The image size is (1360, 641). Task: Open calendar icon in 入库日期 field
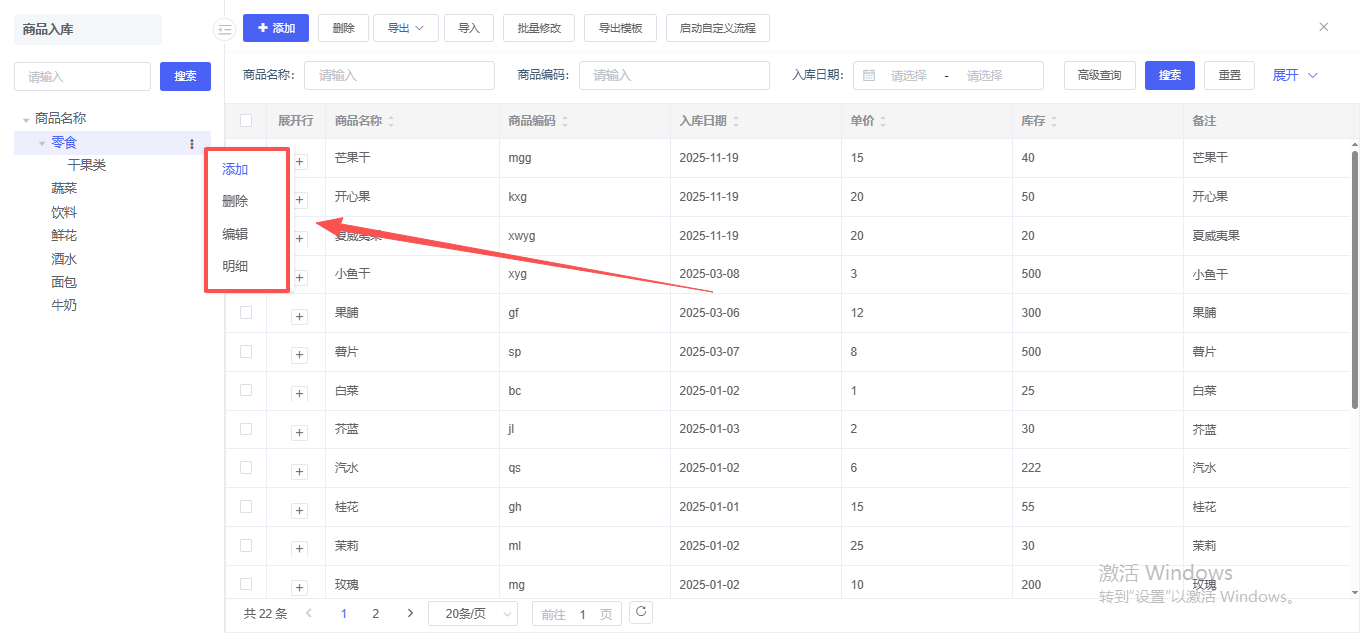pos(869,75)
